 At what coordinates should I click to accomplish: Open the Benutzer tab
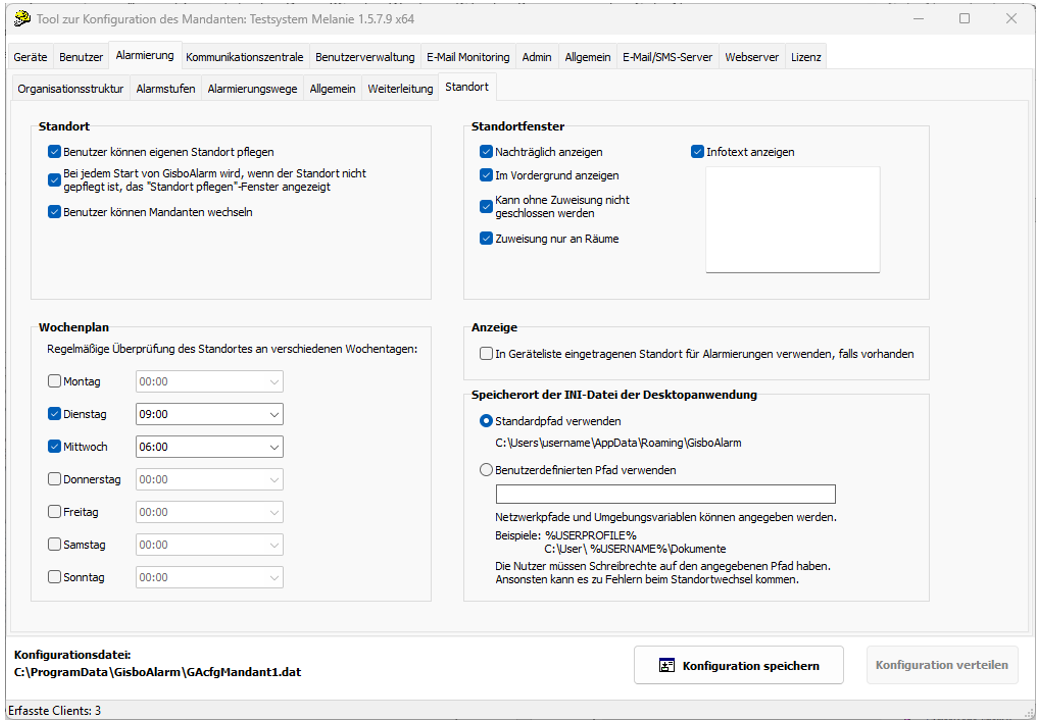coord(81,57)
